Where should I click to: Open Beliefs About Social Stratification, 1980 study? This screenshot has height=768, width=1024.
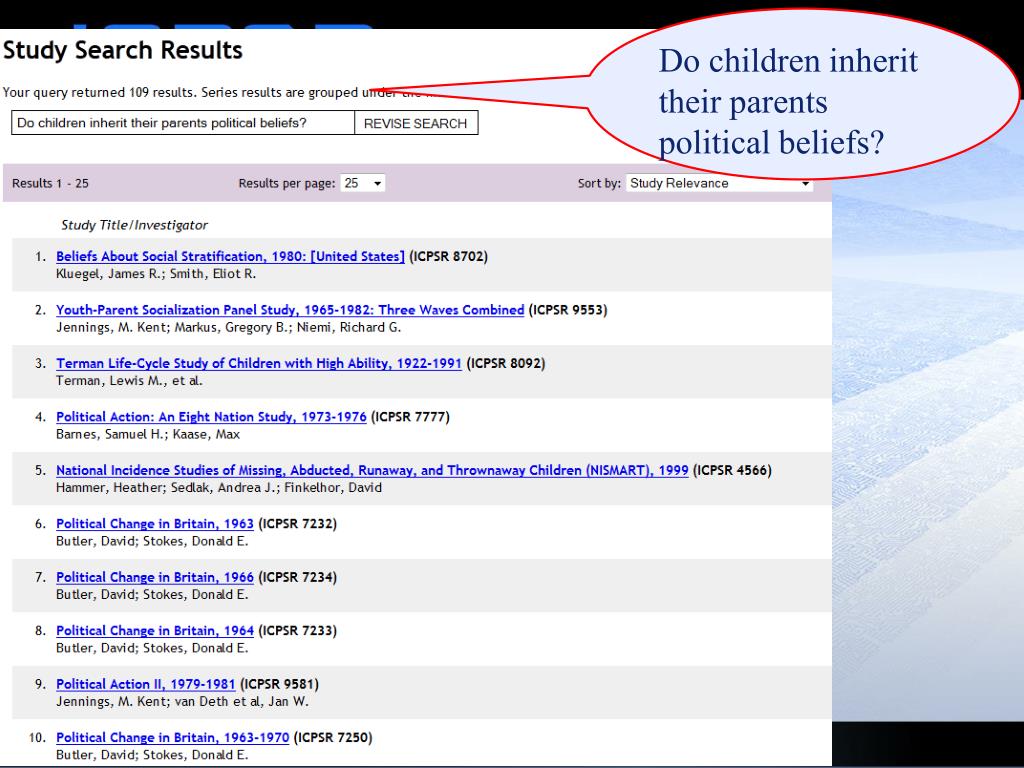[x=231, y=256]
